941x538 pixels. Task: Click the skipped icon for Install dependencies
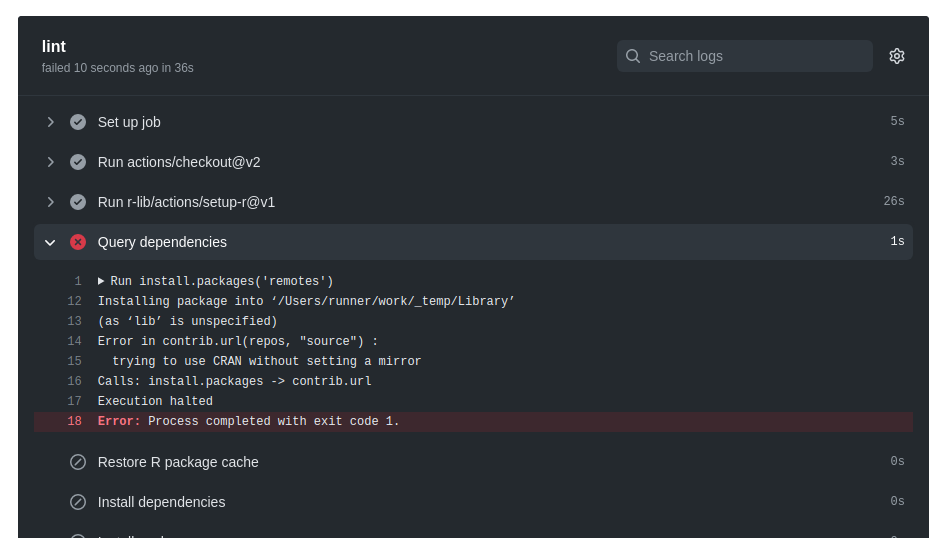pos(78,502)
